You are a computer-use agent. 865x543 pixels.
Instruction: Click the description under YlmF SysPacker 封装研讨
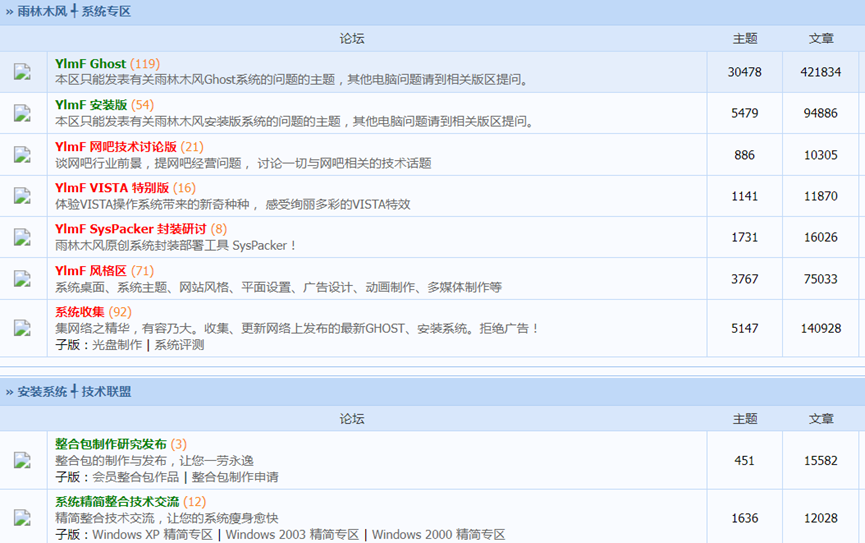pos(176,246)
